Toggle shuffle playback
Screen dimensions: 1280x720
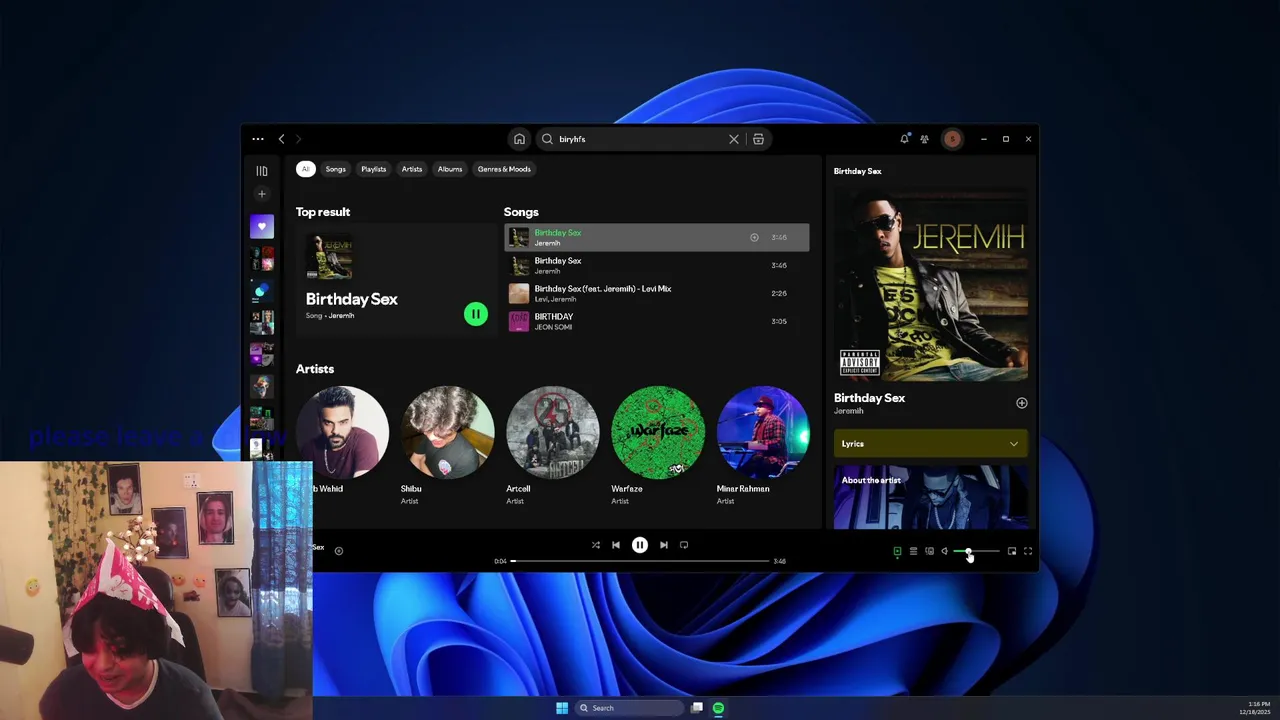596,545
